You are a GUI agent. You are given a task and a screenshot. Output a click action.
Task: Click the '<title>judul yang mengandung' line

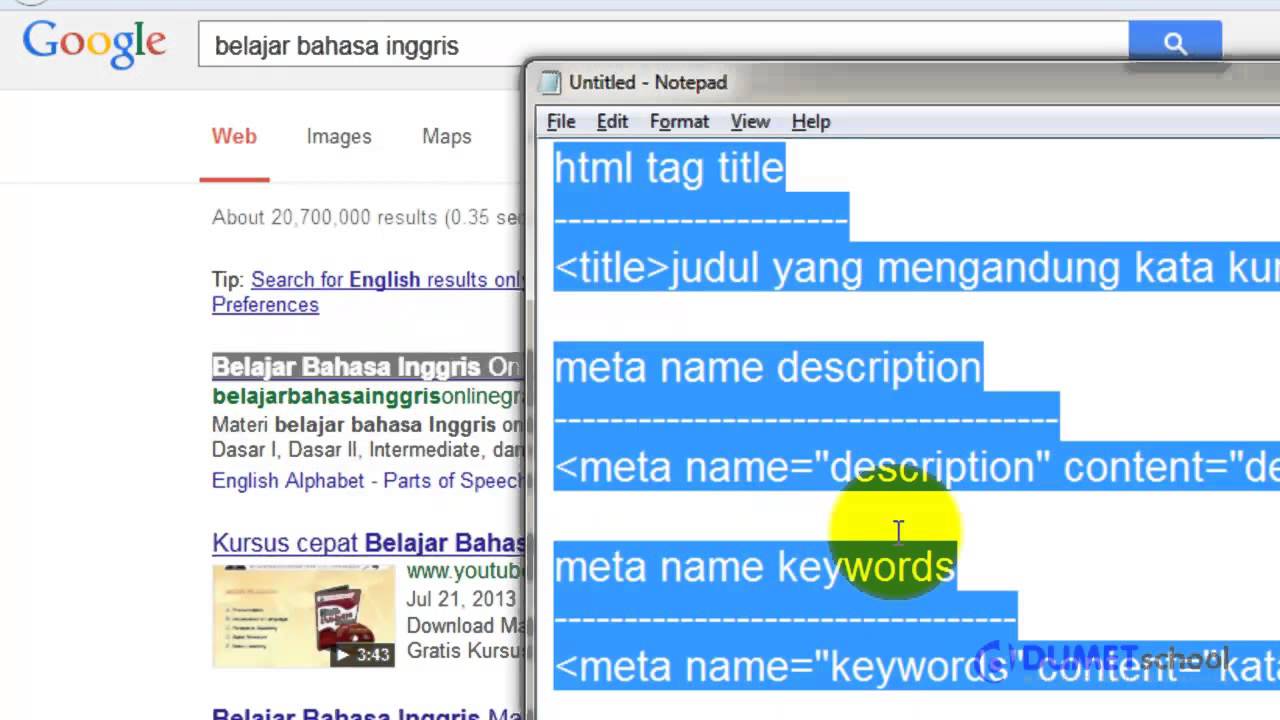(x=916, y=267)
